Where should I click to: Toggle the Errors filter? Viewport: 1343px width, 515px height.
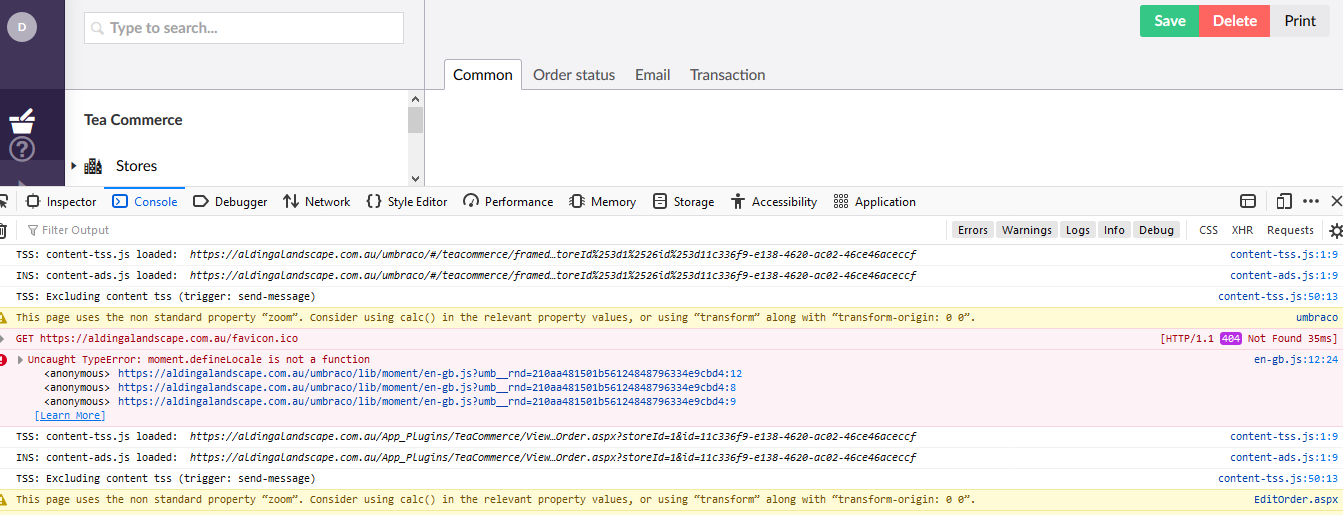[972, 230]
